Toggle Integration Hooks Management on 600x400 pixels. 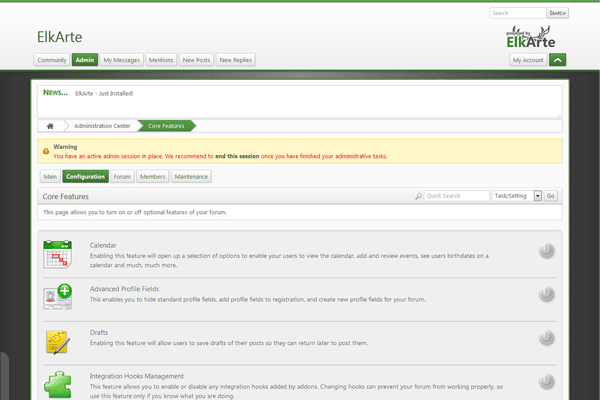[x=546, y=382]
